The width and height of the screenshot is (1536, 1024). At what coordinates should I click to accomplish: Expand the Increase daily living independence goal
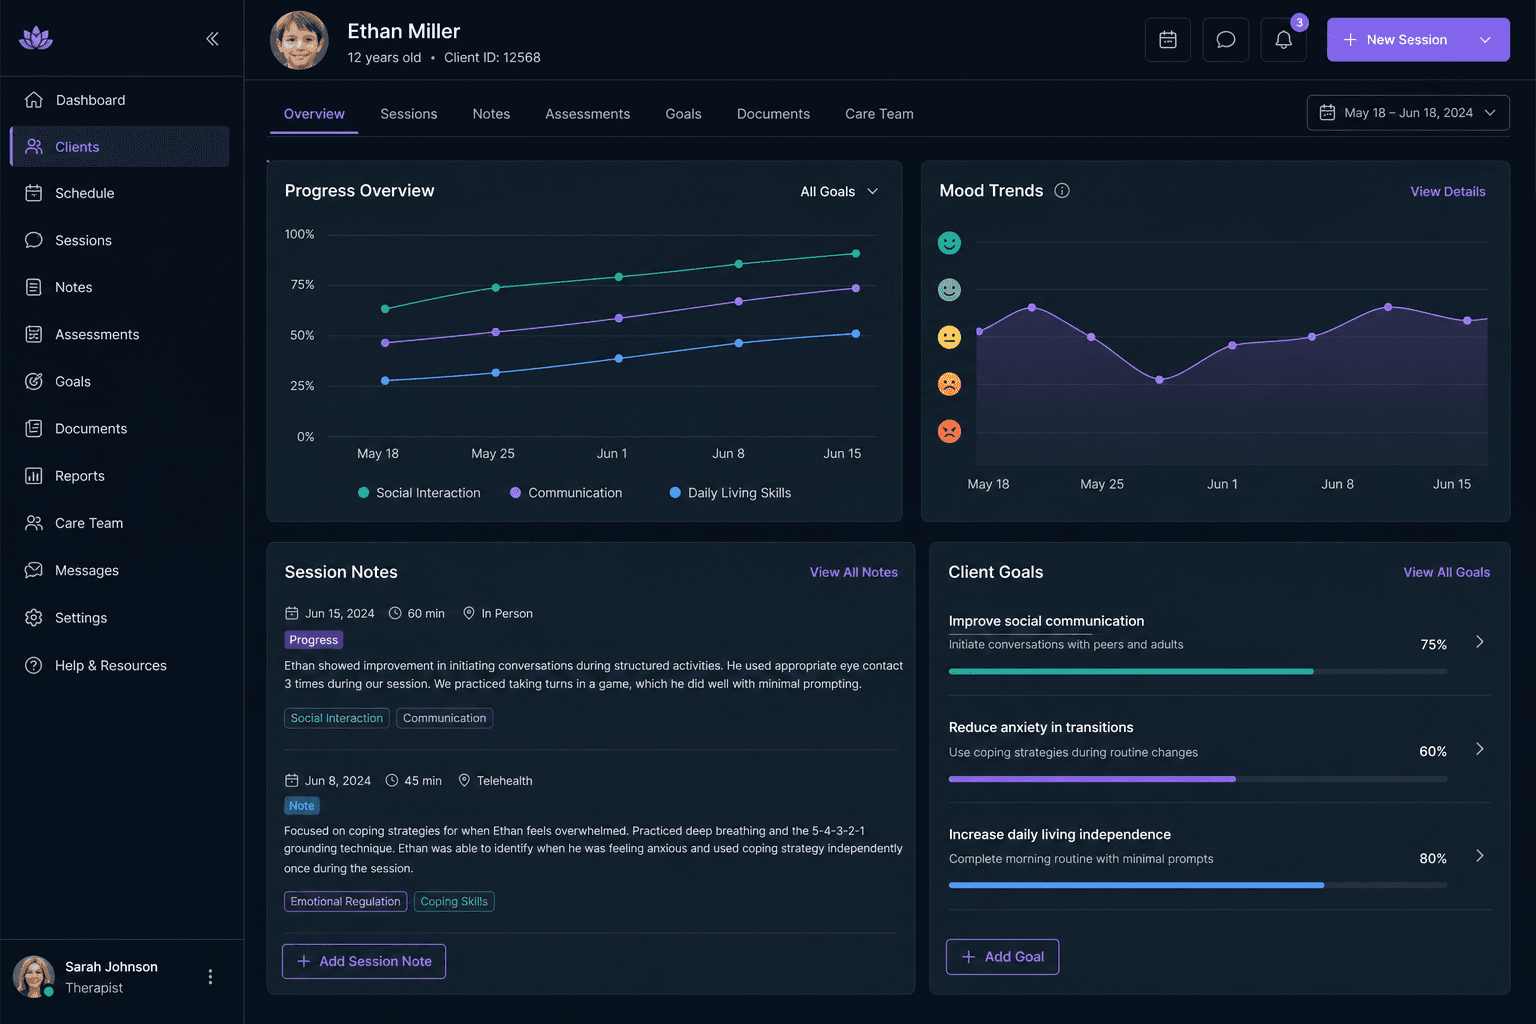[1480, 856]
